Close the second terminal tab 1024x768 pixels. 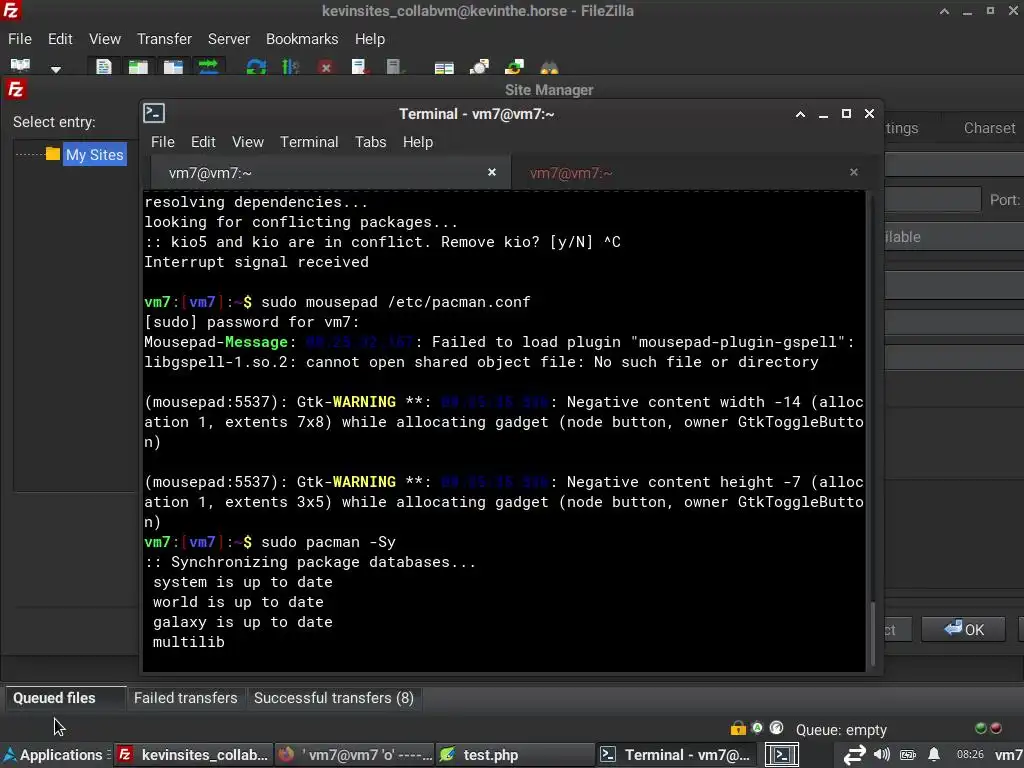point(854,172)
